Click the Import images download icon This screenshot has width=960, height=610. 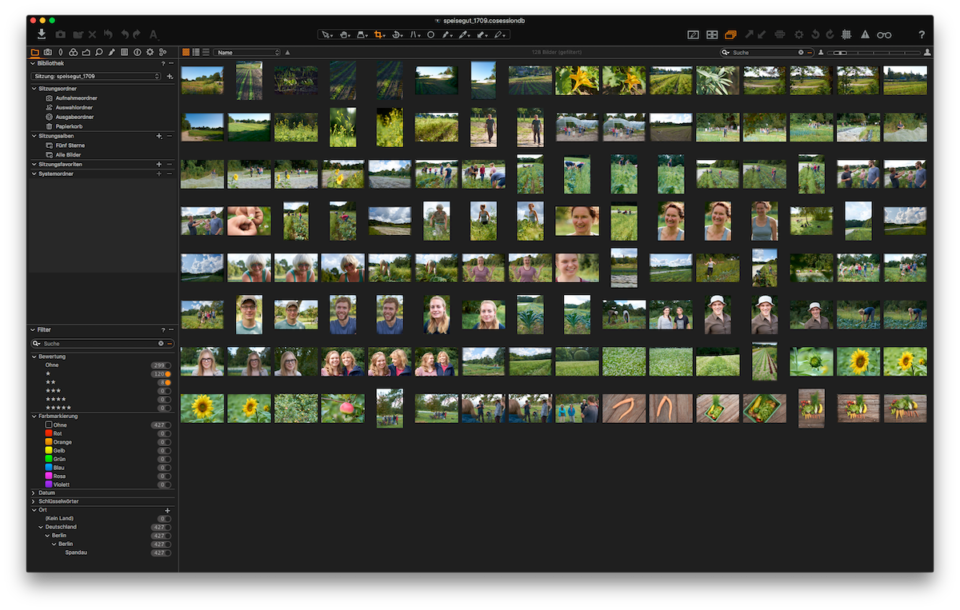point(41,34)
